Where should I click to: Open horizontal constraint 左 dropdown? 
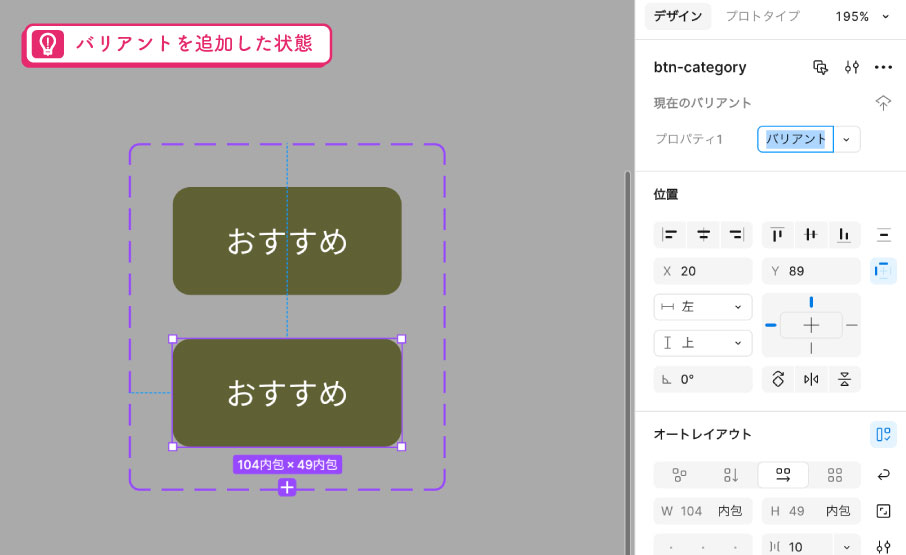pyautogui.click(x=703, y=307)
